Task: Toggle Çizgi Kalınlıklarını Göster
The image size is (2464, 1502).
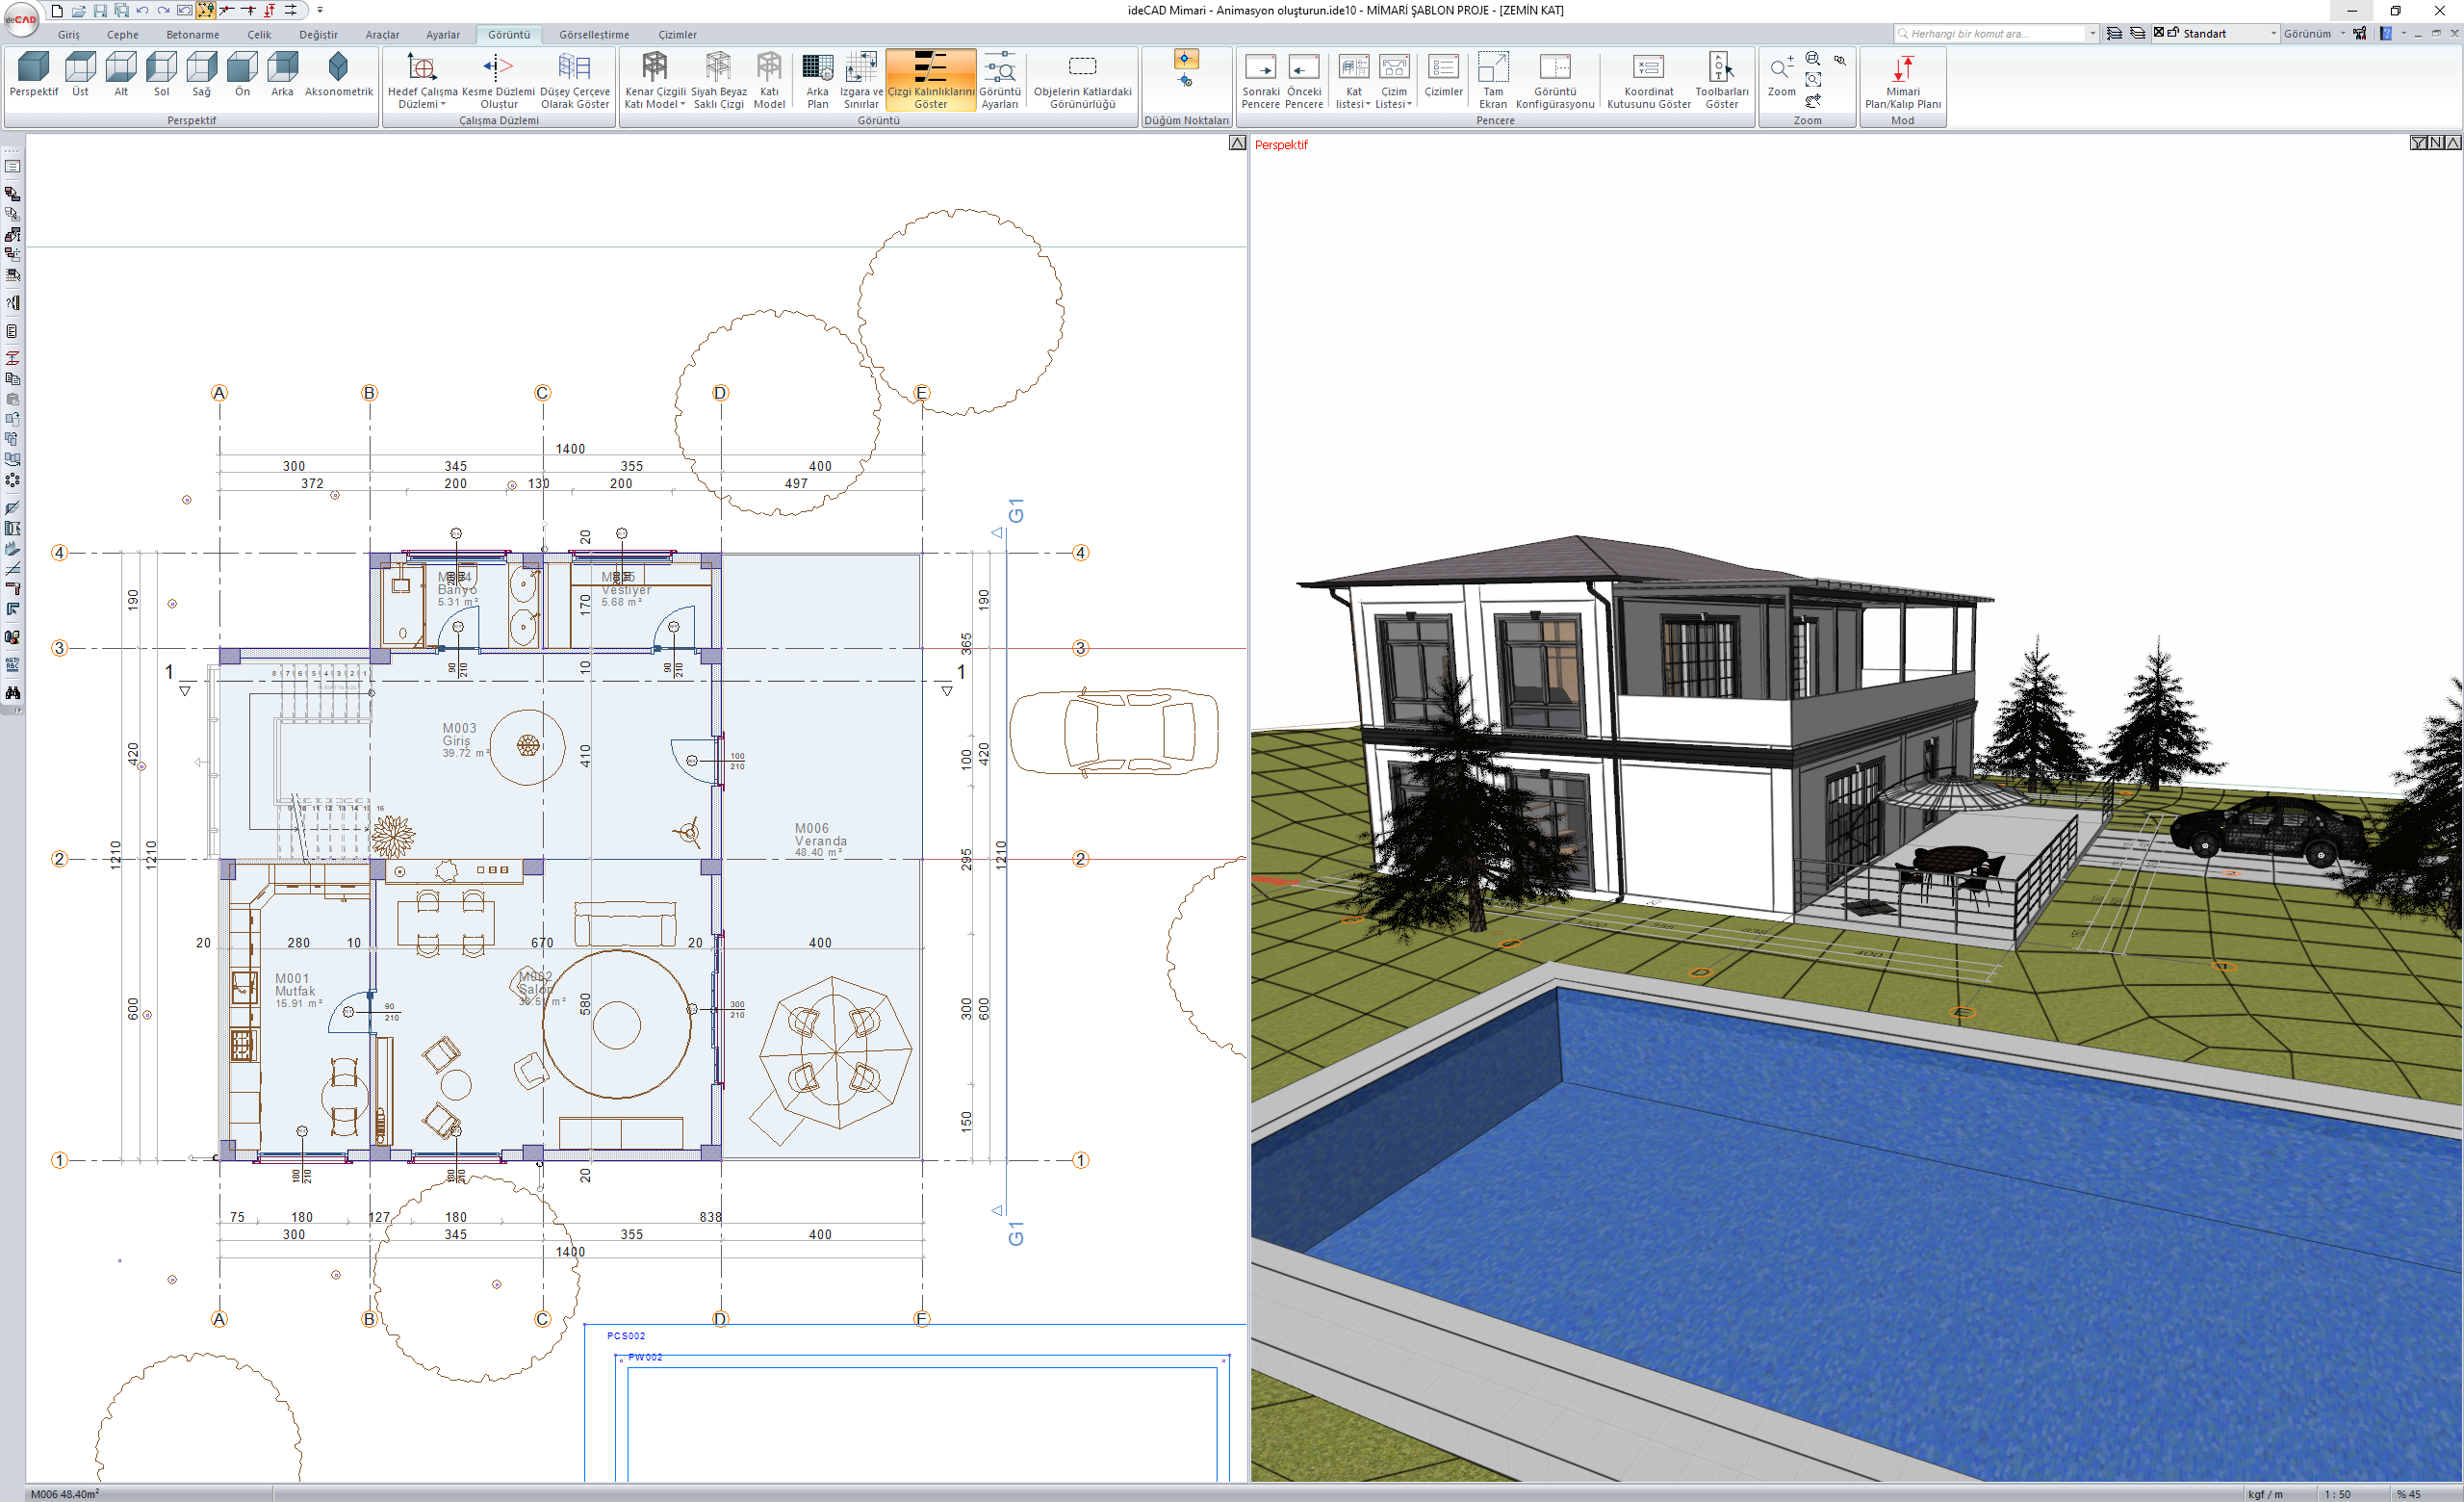Action: [930, 68]
